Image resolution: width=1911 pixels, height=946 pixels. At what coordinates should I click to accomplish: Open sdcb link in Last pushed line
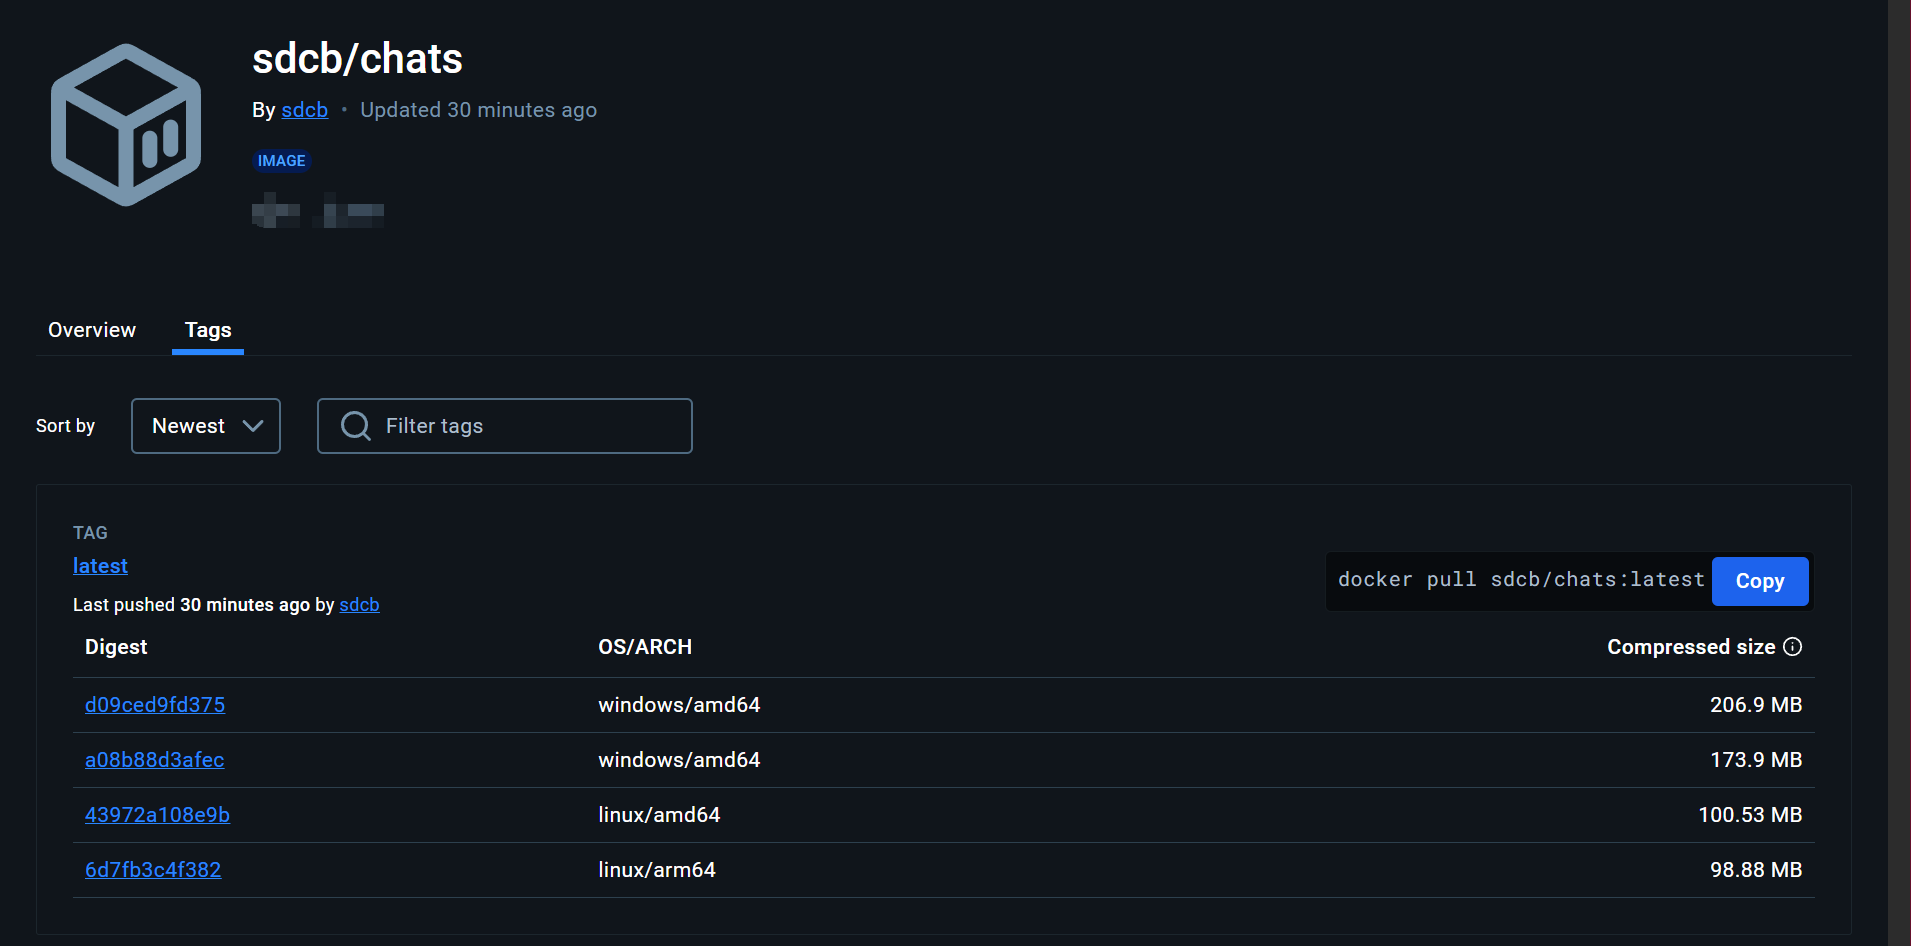[x=359, y=605]
